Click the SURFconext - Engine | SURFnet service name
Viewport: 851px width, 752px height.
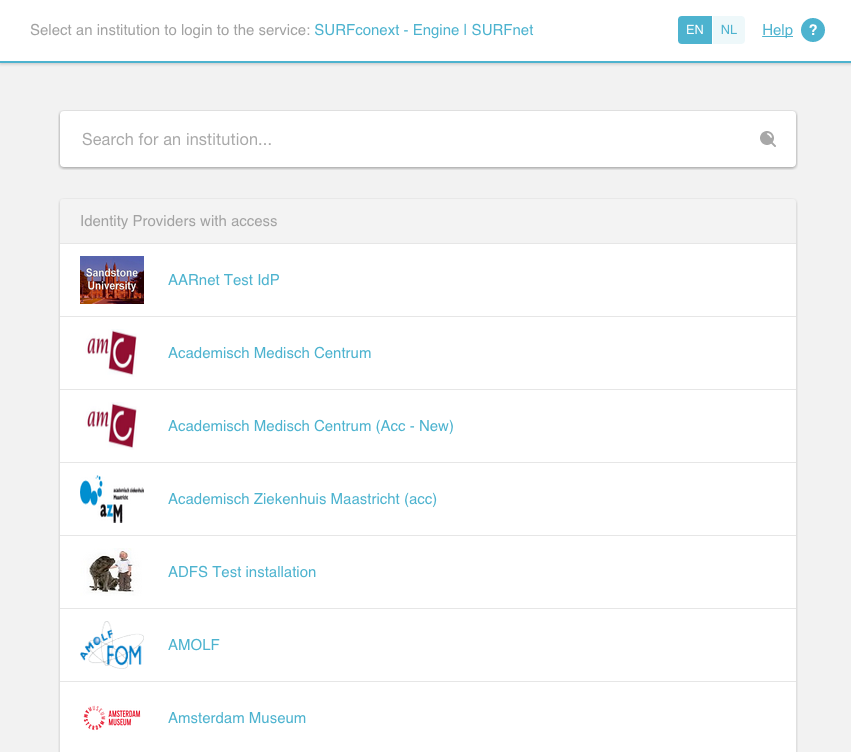click(424, 30)
